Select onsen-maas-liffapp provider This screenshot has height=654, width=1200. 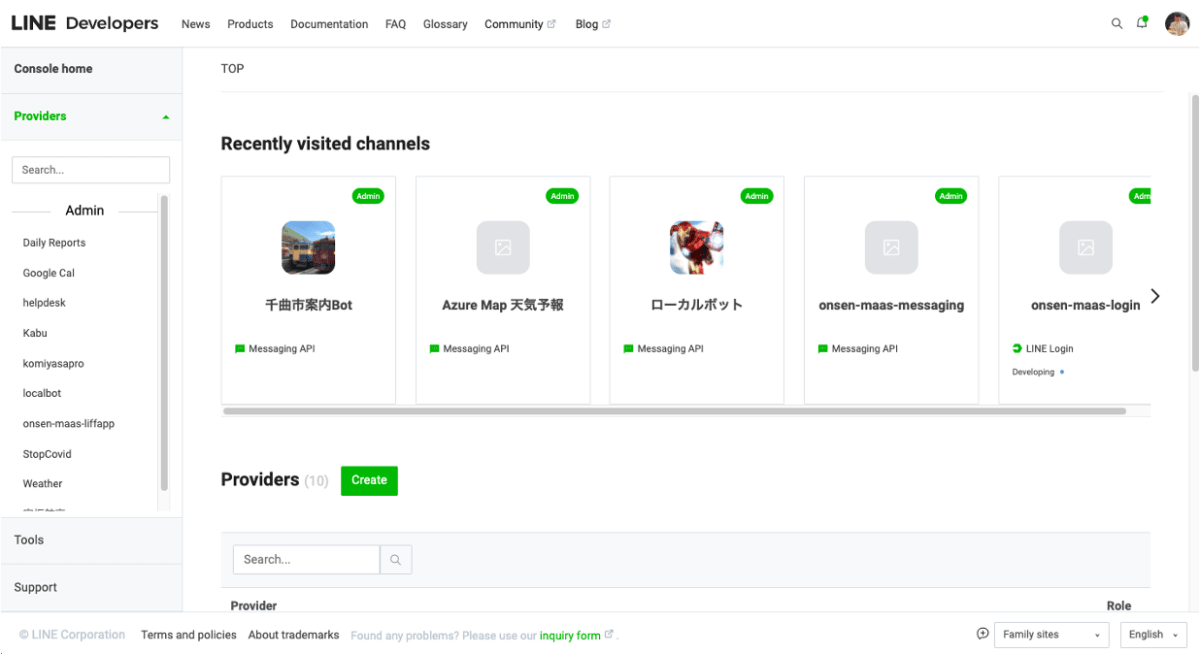[x=69, y=424]
